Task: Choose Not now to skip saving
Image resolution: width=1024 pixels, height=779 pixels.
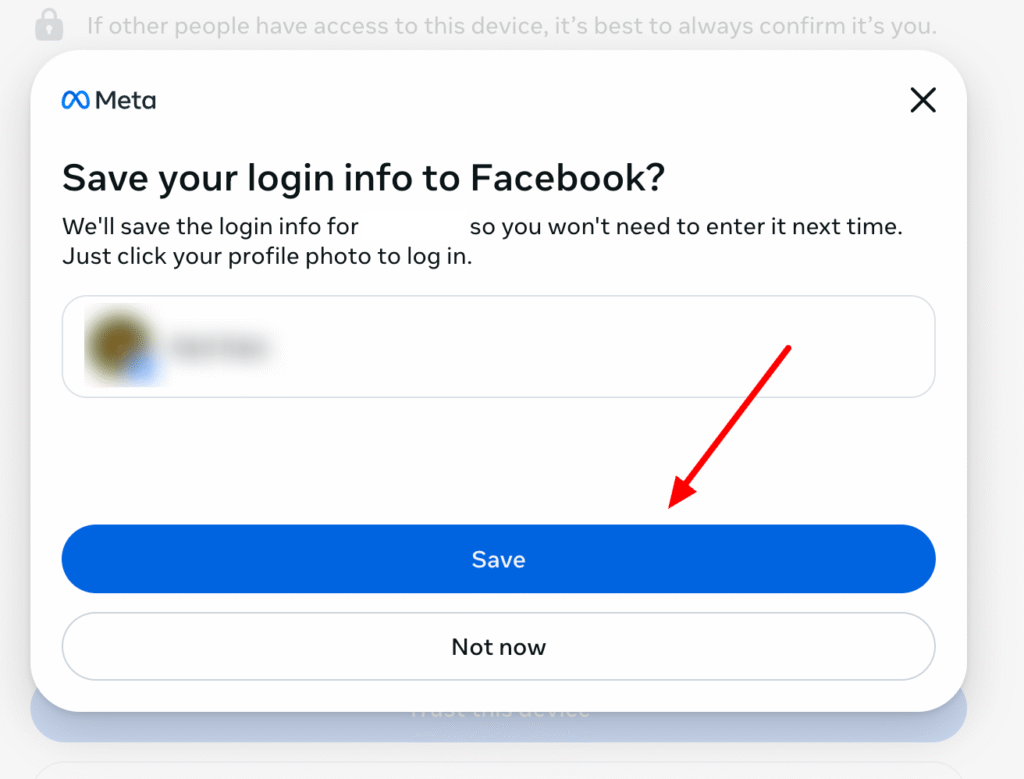Action: point(498,647)
